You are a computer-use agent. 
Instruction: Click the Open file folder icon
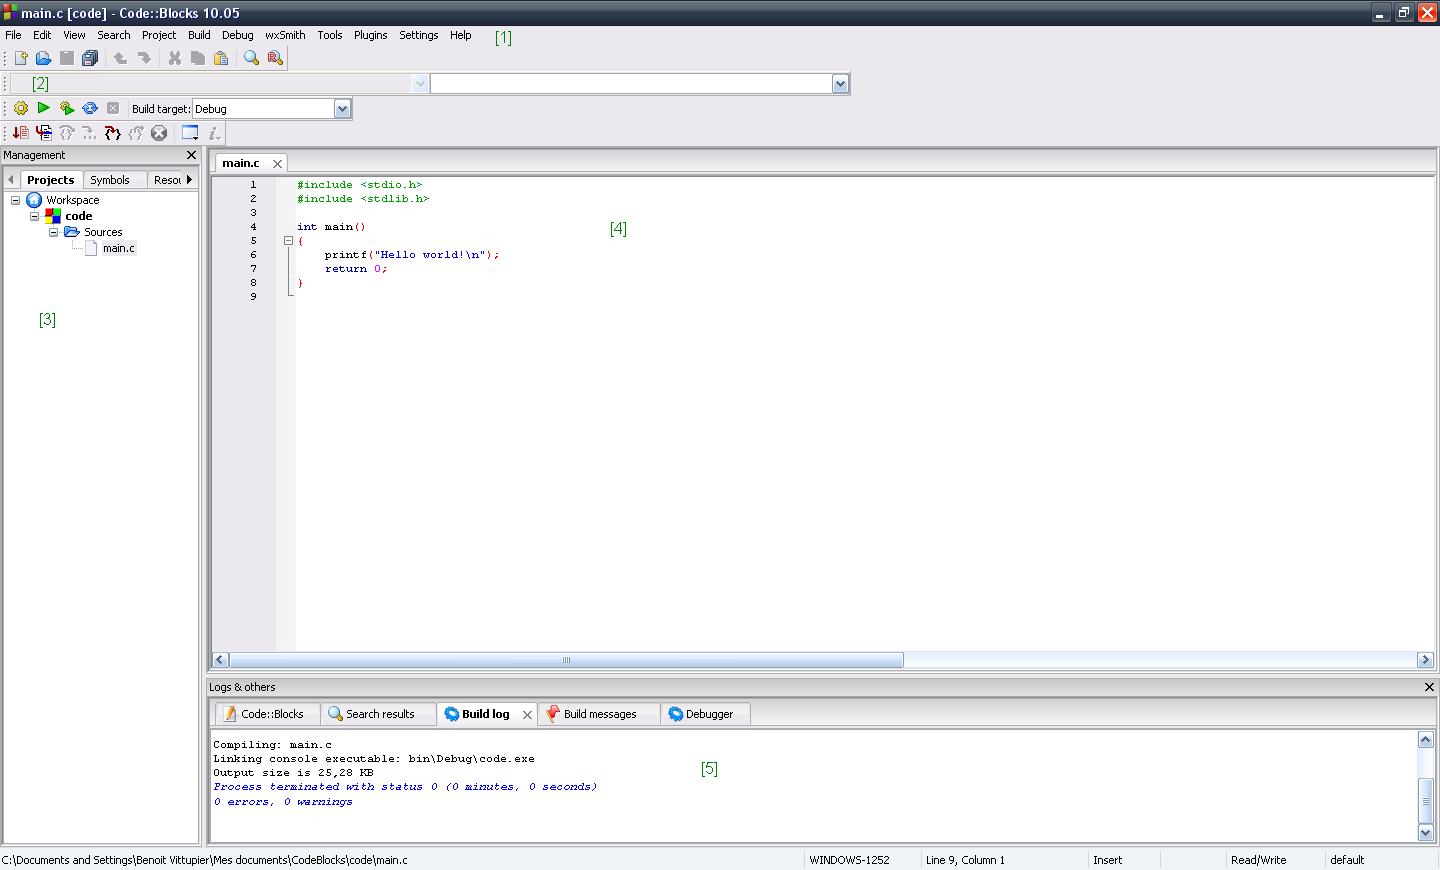(x=43, y=58)
